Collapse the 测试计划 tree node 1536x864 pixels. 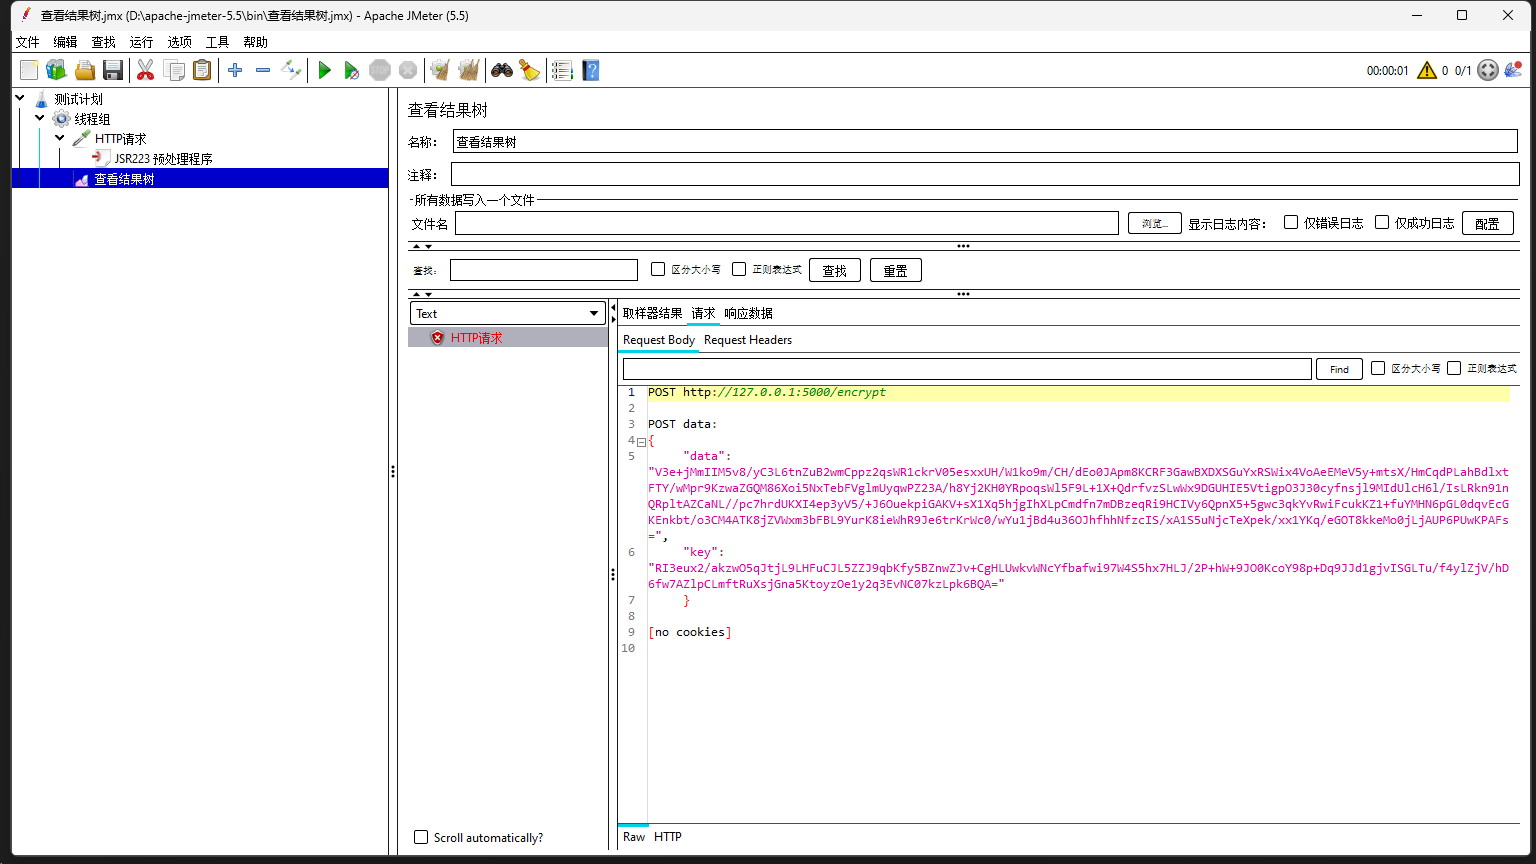click(x=20, y=98)
